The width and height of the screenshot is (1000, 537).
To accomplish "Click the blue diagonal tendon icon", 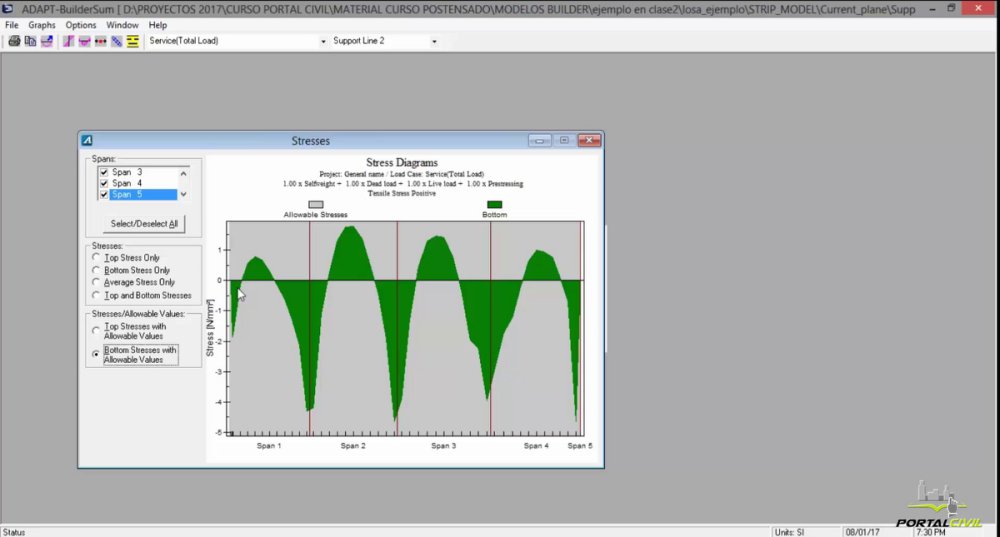I will (x=116, y=41).
